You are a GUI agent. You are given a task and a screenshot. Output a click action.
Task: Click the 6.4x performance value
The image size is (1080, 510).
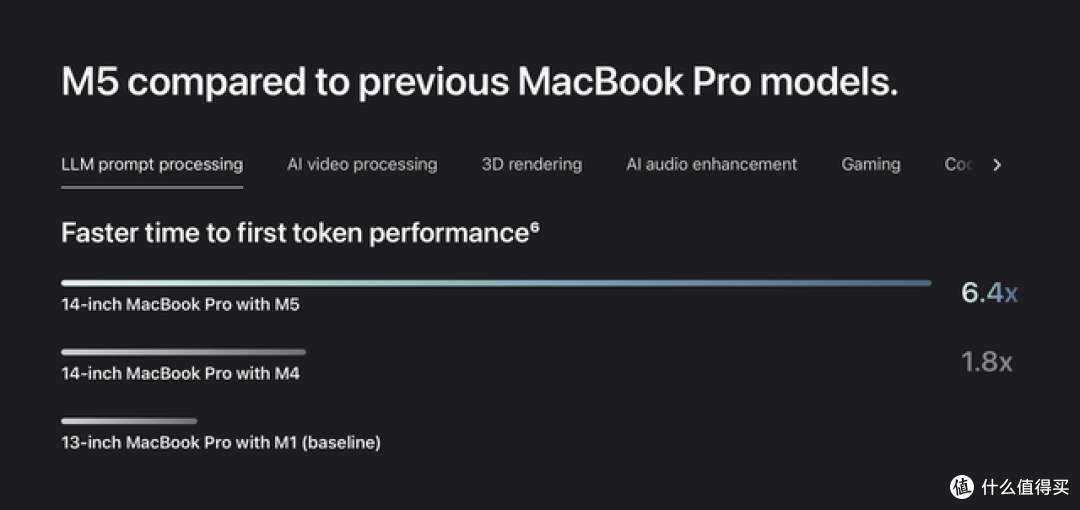[989, 293]
